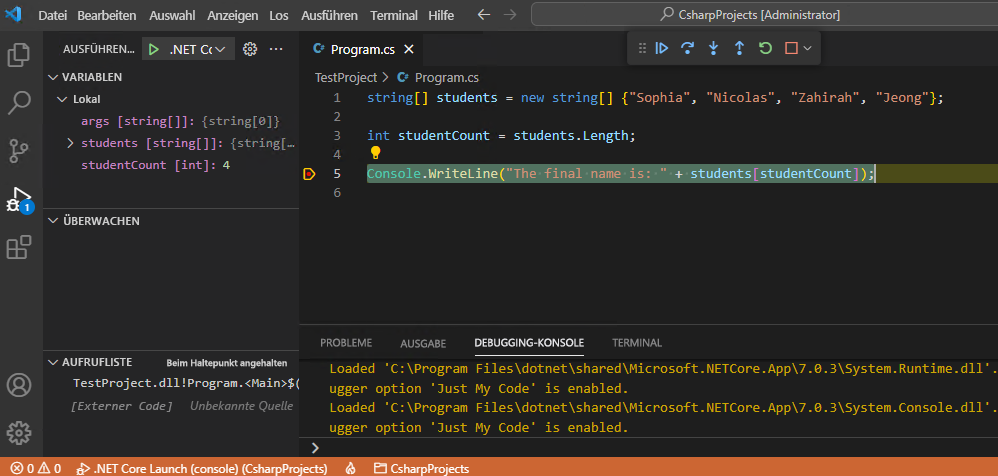This screenshot has width=998, height=476.
Task: Open the Source Control view
Action: (18, 150)
